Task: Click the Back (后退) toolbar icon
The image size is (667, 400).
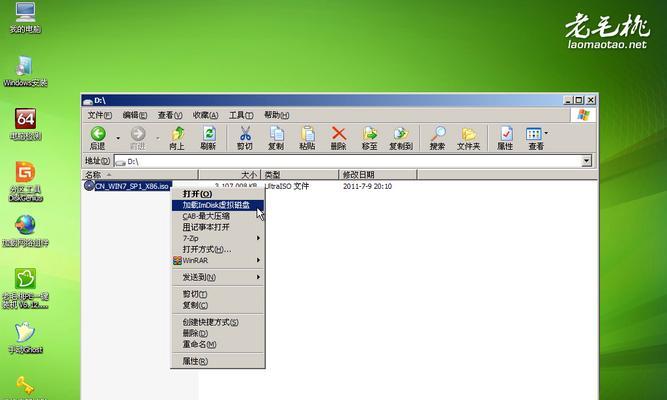Action: [x=98, y=134]
